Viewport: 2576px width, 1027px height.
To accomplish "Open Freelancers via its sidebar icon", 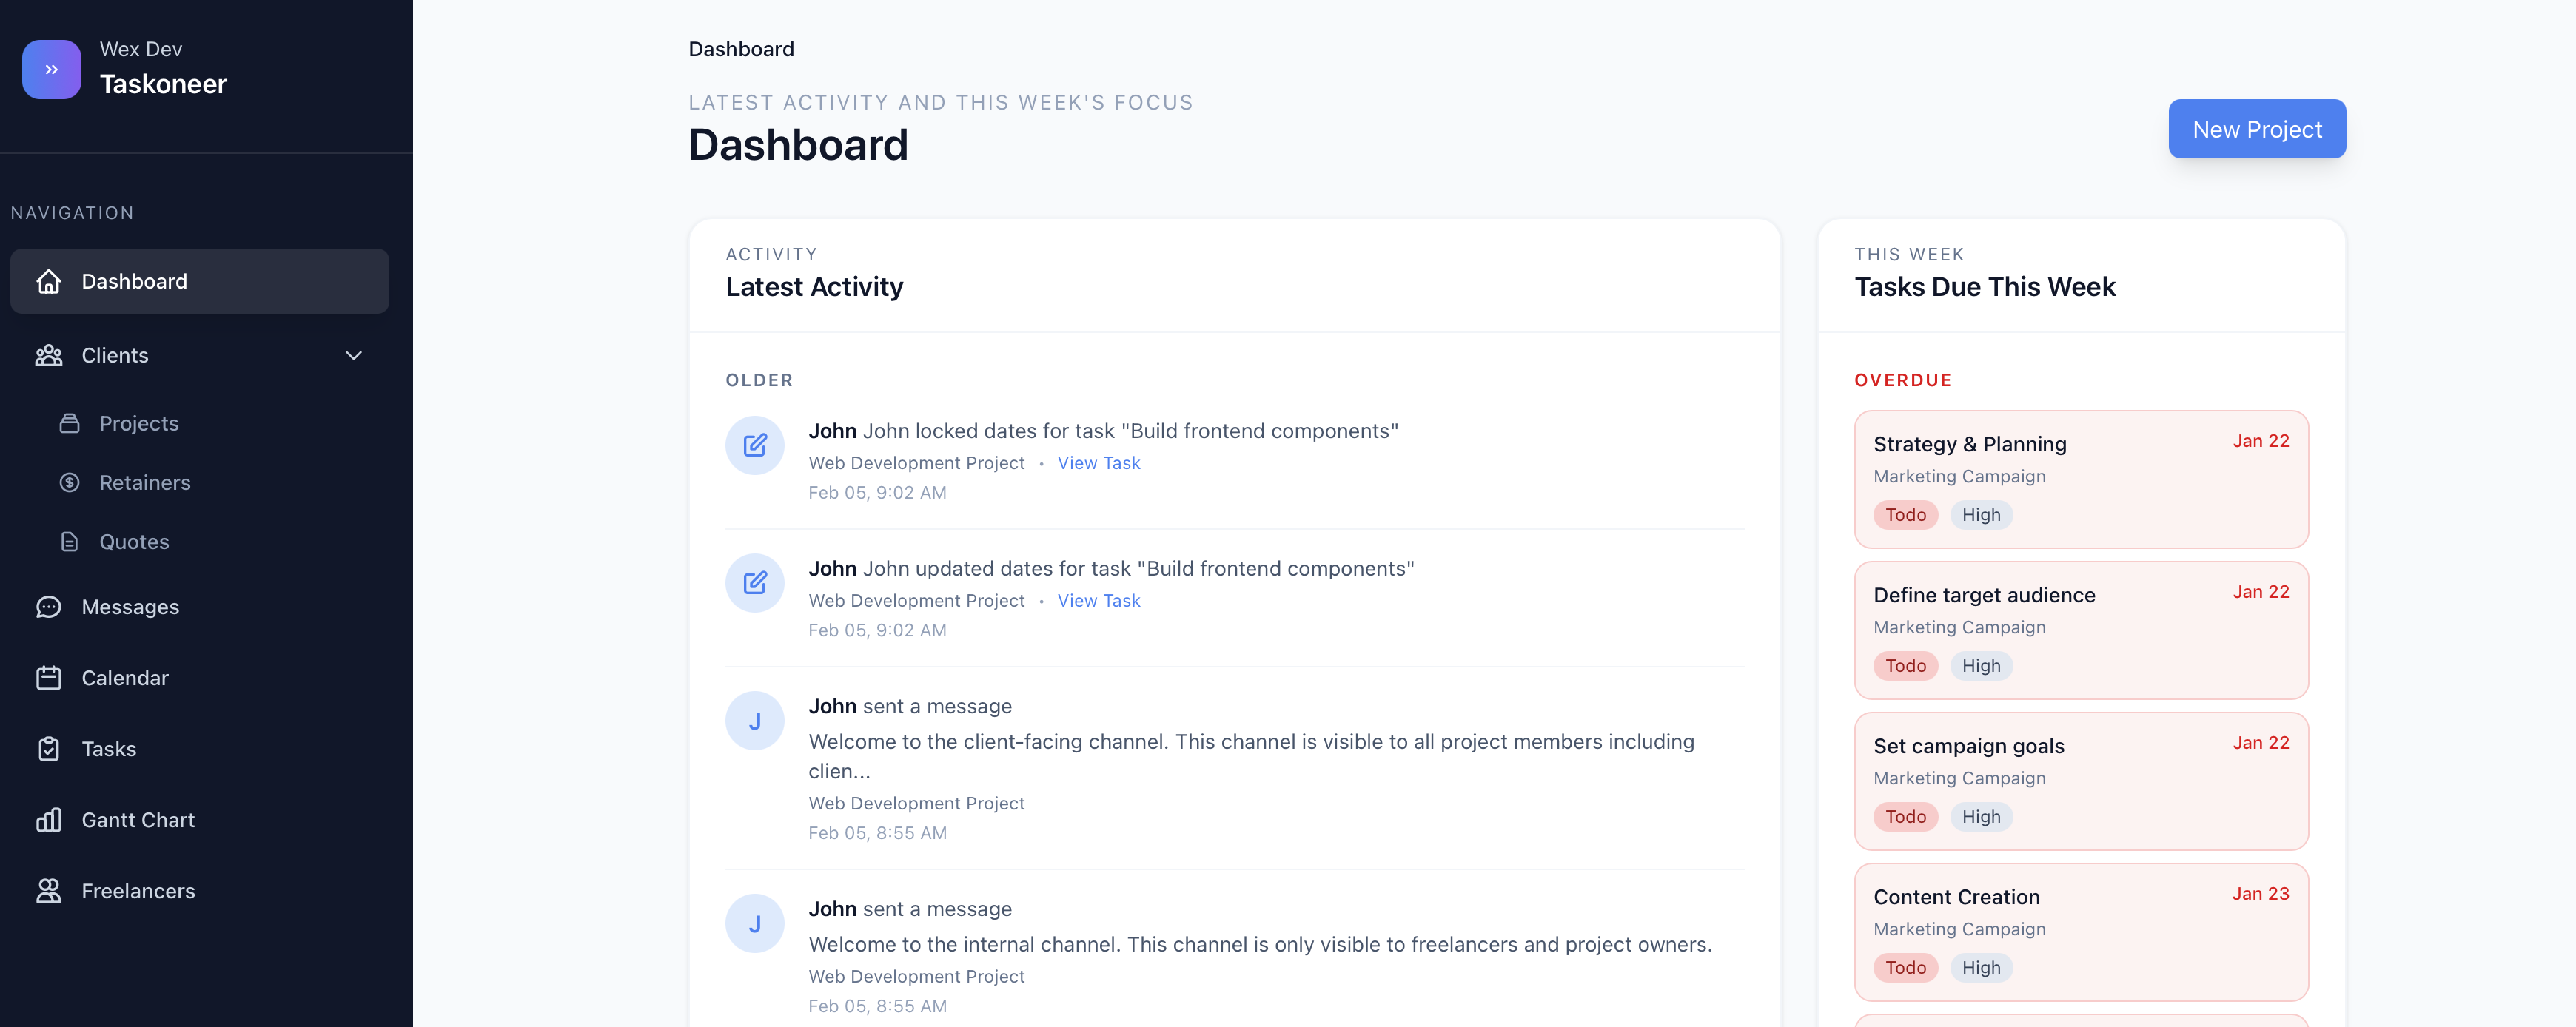I will 49,890.
